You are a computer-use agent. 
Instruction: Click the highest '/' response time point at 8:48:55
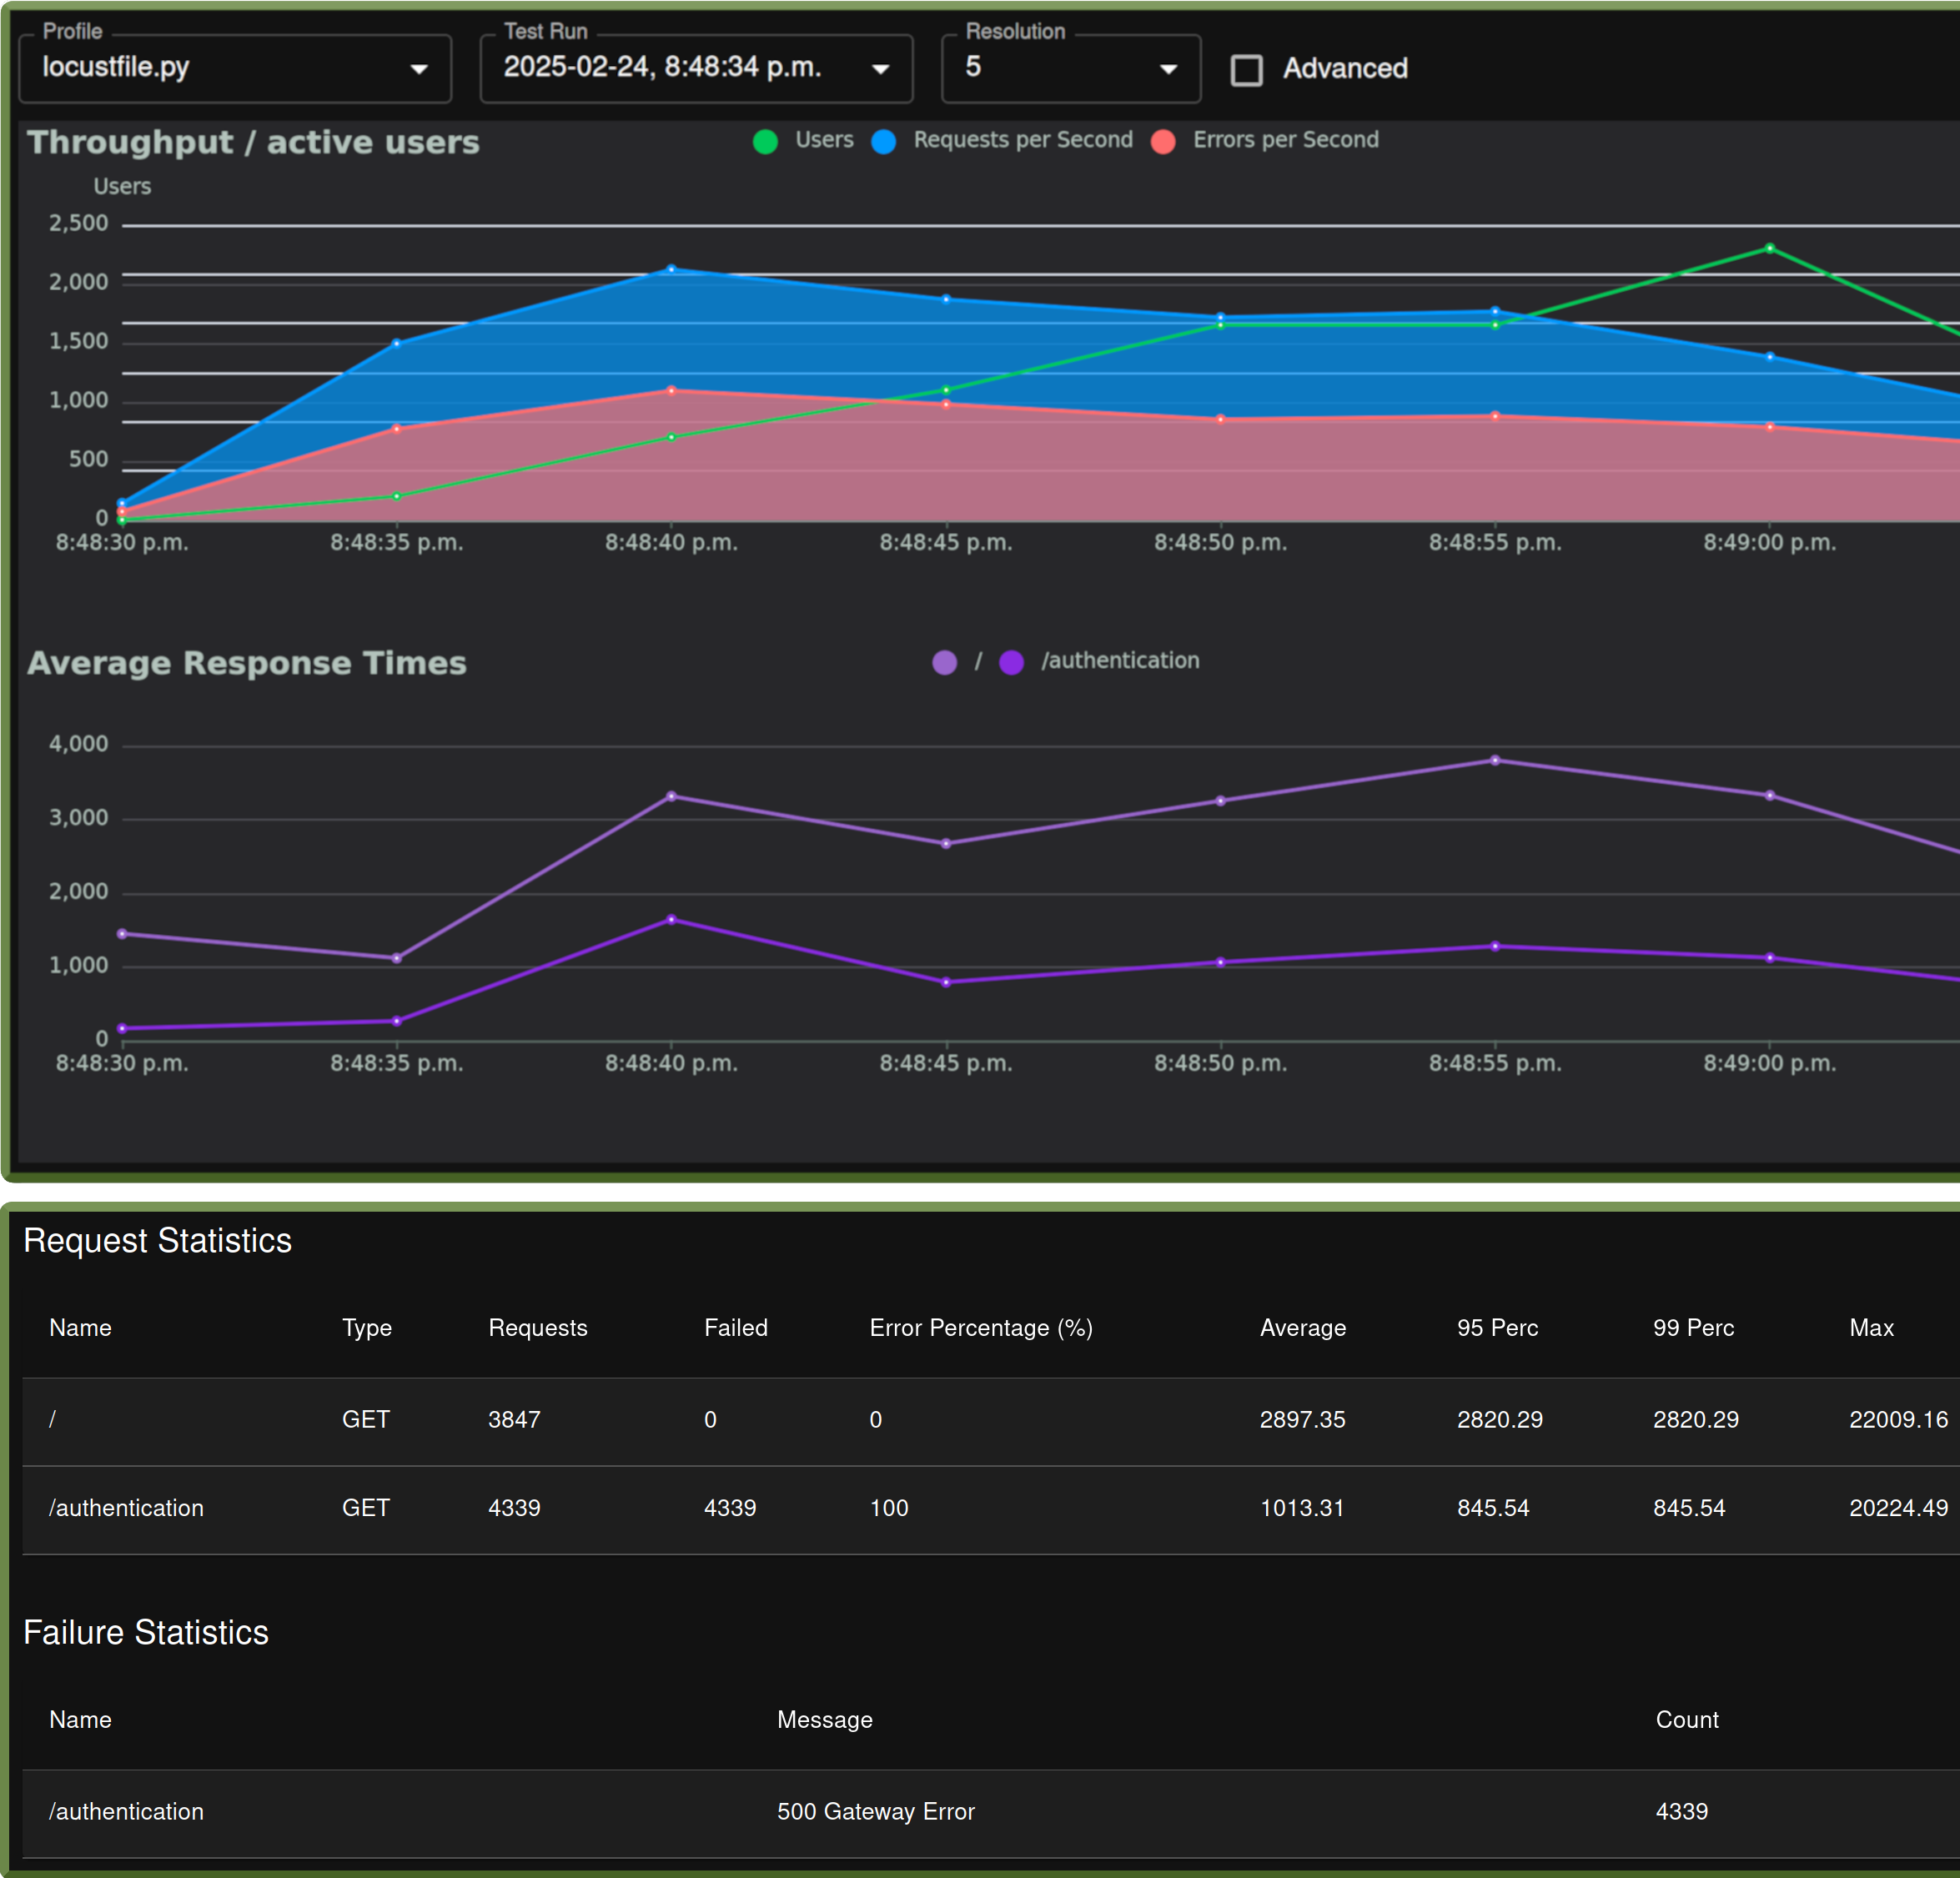pos(1495,760)
